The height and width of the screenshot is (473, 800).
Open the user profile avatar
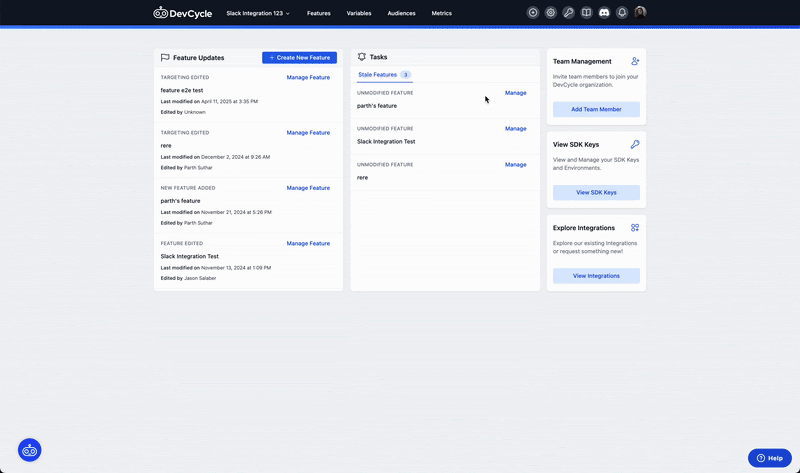click(640, 12)
